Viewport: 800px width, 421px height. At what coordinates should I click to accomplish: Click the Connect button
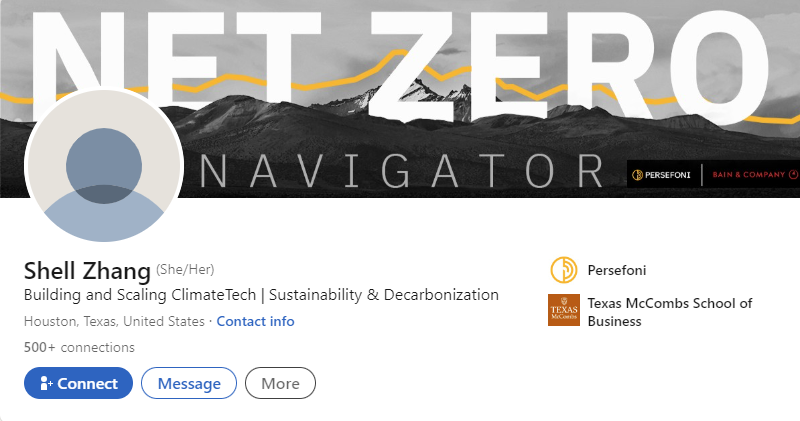point(78,383)
